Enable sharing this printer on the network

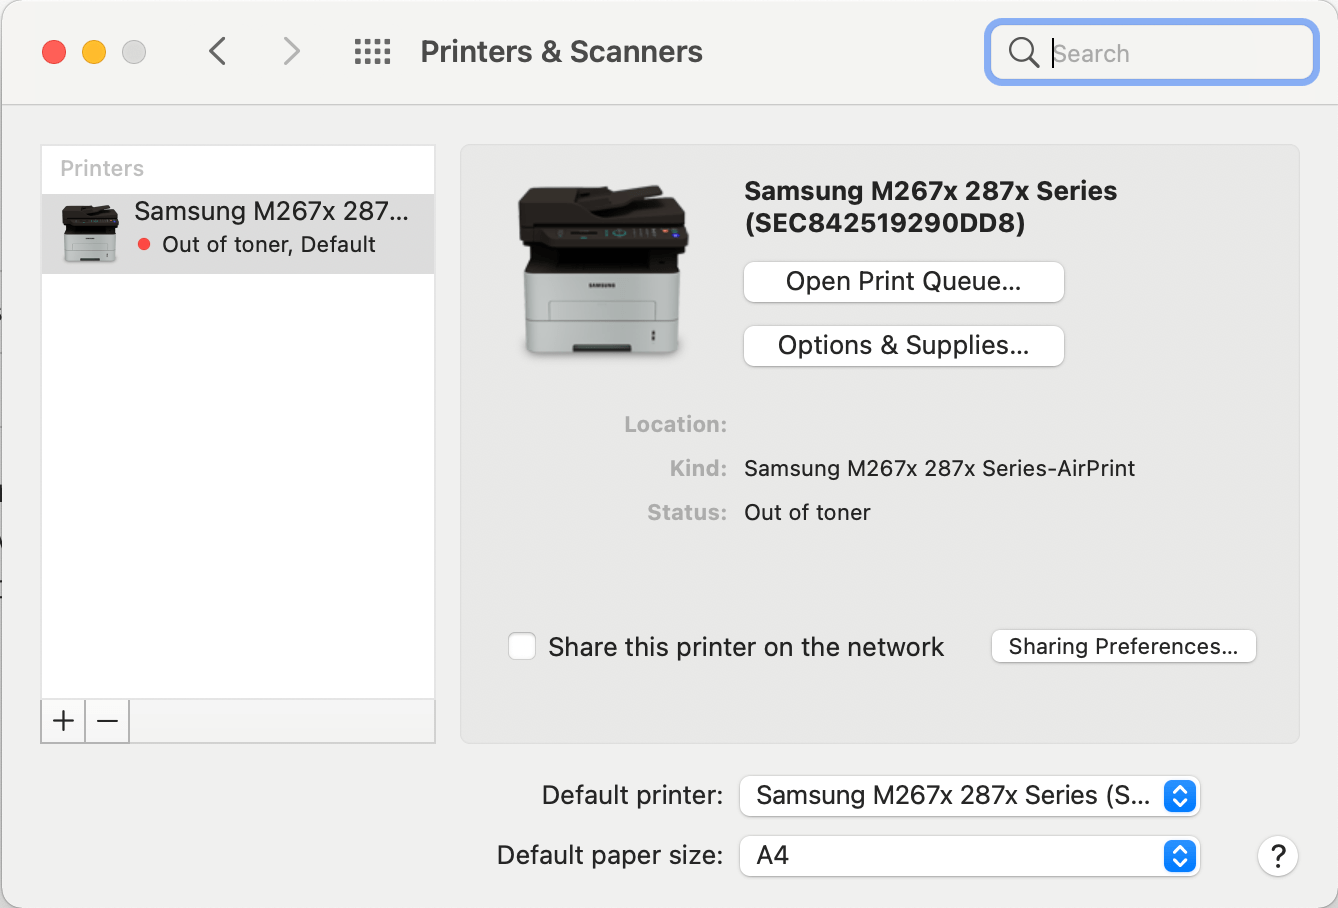[x=521, y=646]
